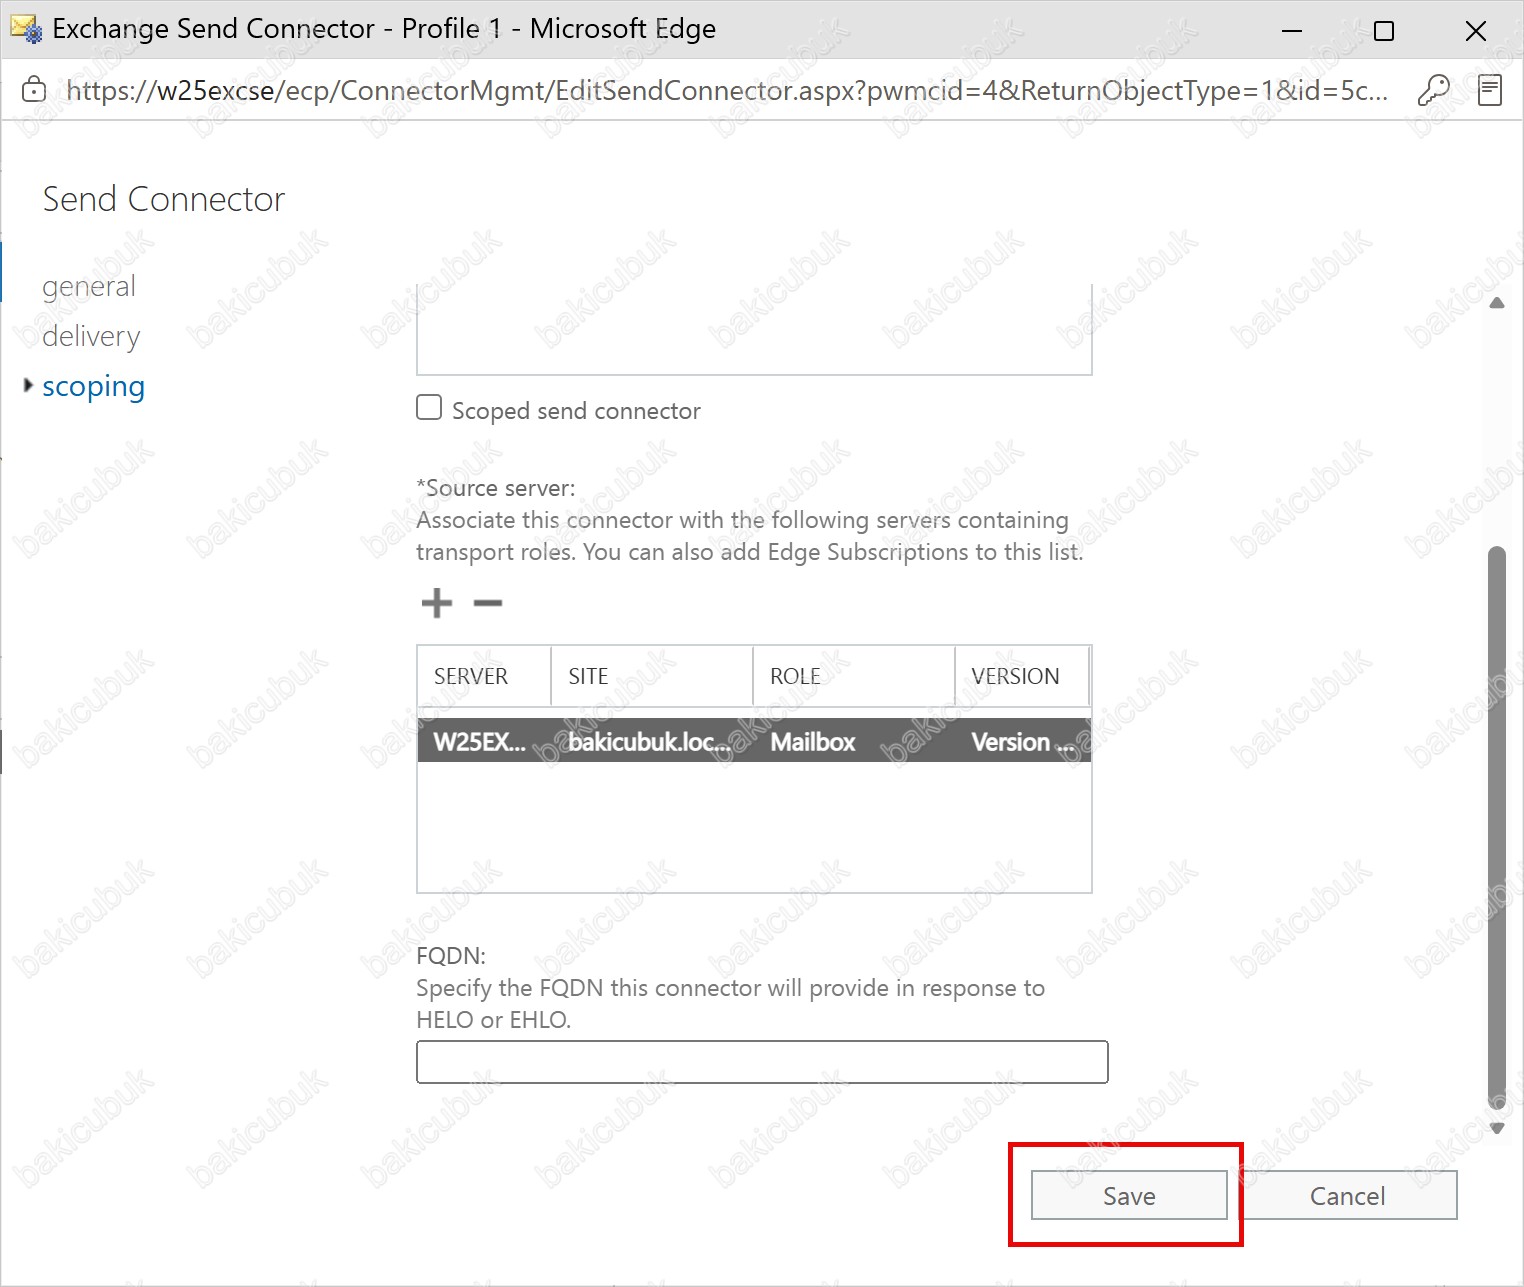The width and height of the screenshot is (1524, 1287).
Task: Open the general tab
Action: point(89,286)
